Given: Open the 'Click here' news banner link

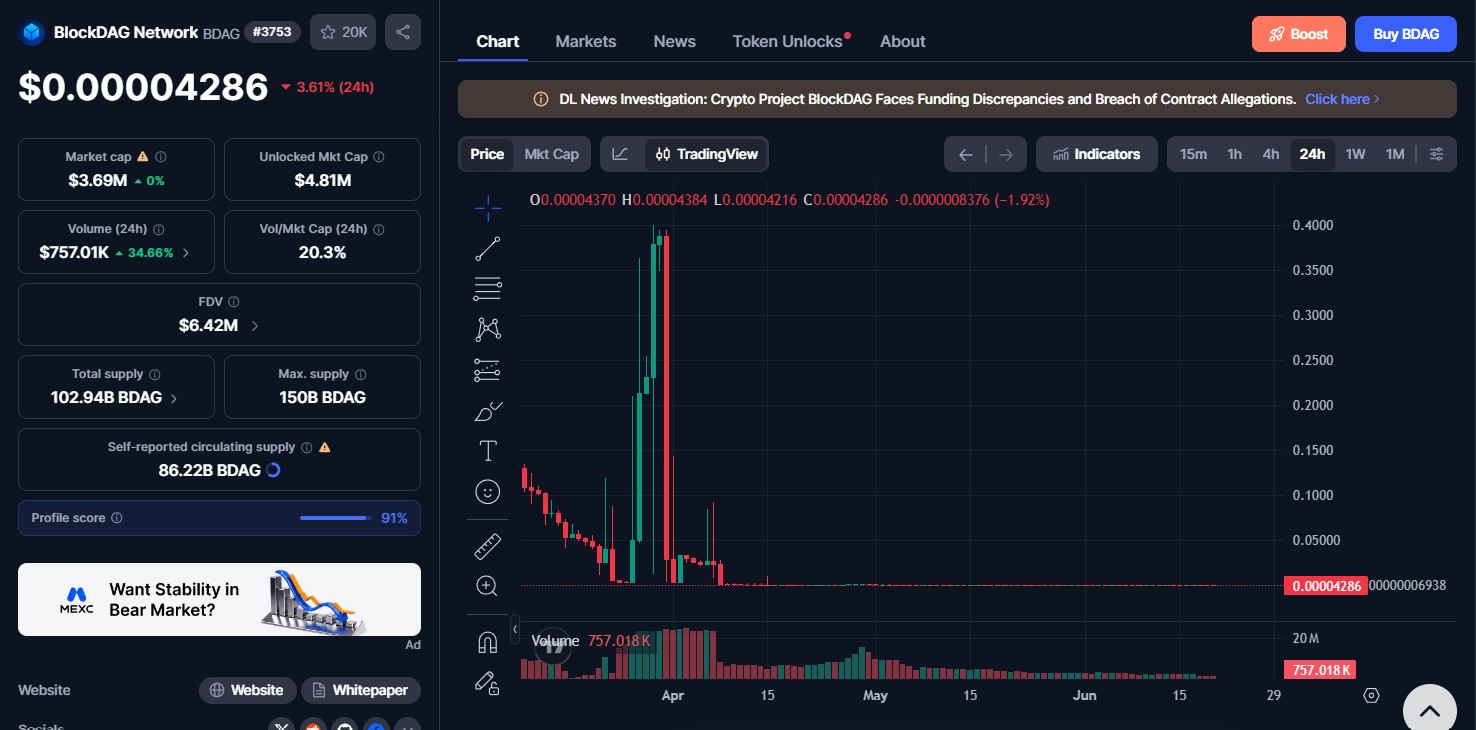Looking at the screenshot, I should pos(1342,99).
